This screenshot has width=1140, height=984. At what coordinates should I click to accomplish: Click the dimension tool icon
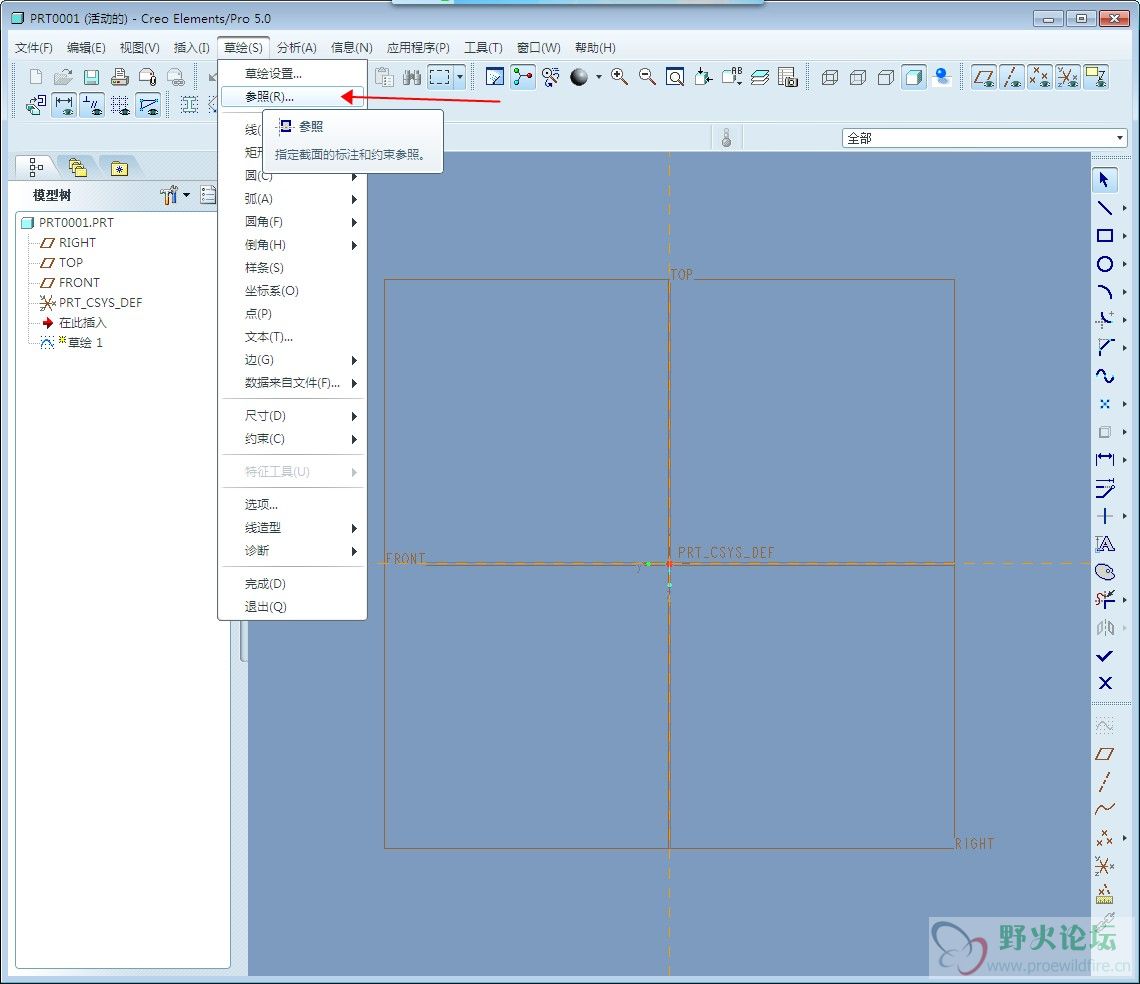point(1104,460)
